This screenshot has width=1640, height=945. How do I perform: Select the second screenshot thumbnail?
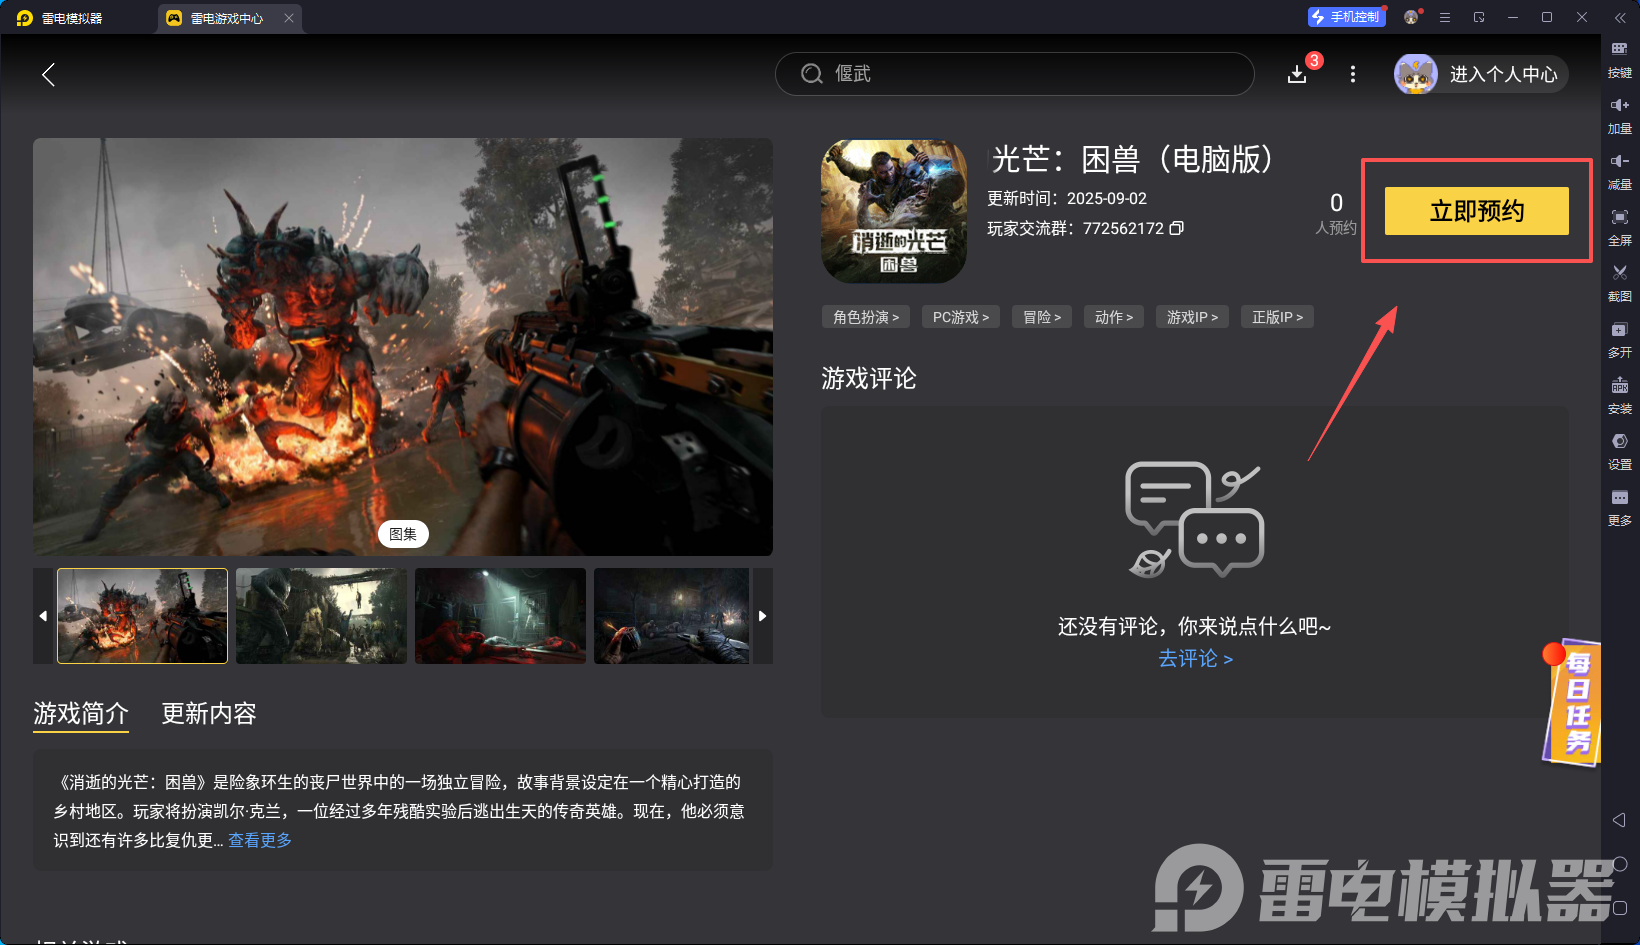(321, 616)
